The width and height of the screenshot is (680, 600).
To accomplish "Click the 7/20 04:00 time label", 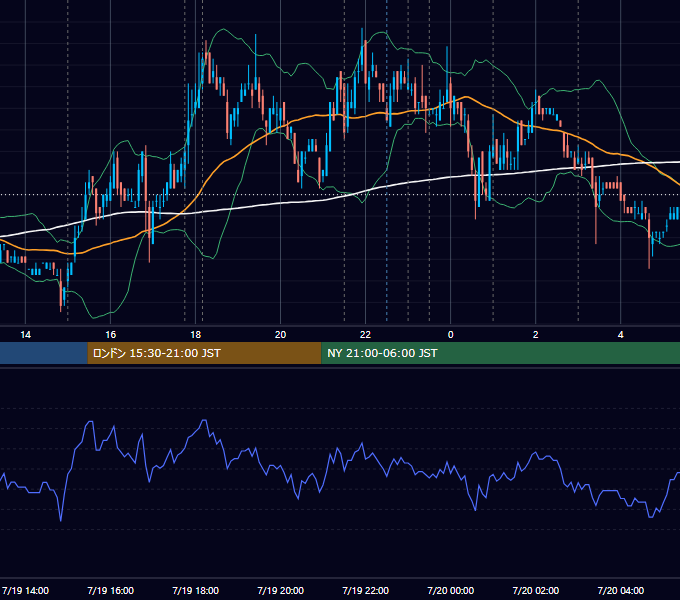I will [621, 590].
